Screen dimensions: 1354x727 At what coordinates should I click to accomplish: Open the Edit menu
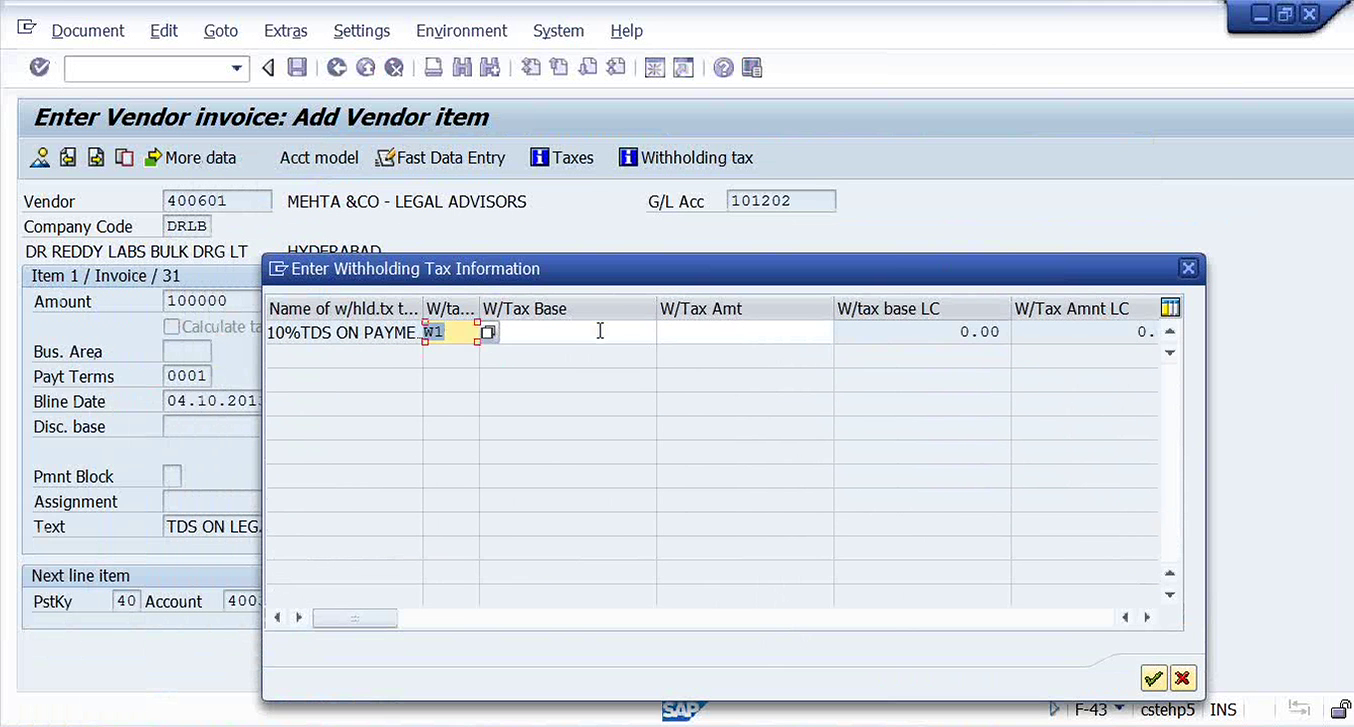point(164,31)
